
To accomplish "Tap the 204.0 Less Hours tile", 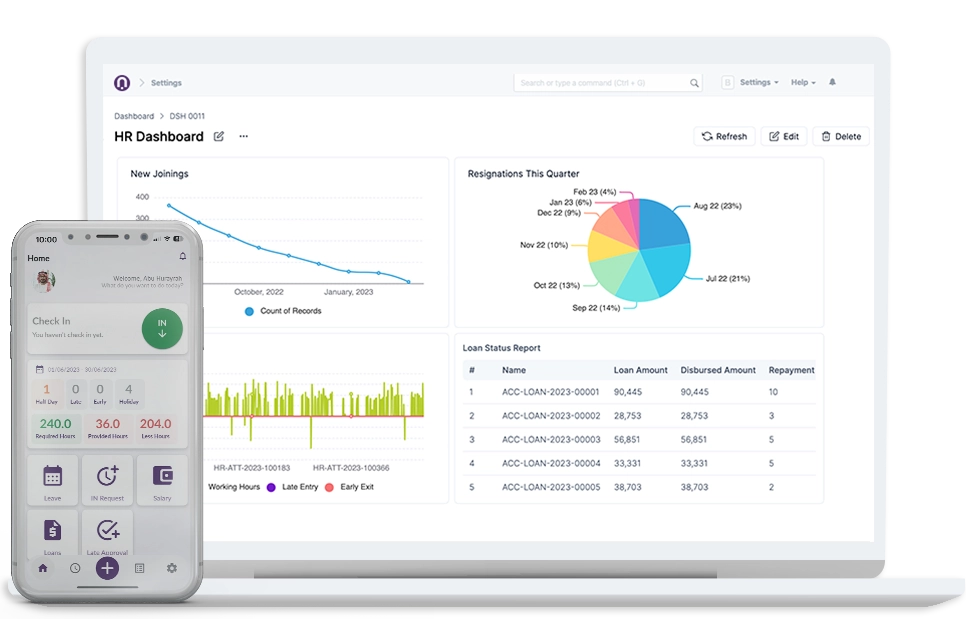I will 155,428.
